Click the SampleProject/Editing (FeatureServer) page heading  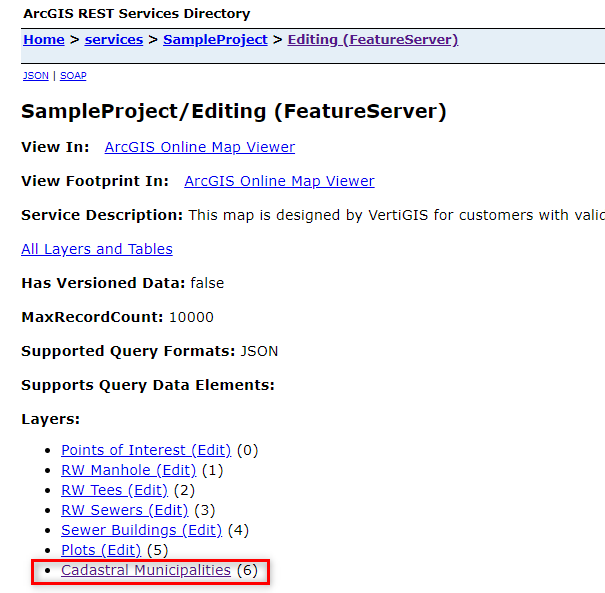(233, 111)
